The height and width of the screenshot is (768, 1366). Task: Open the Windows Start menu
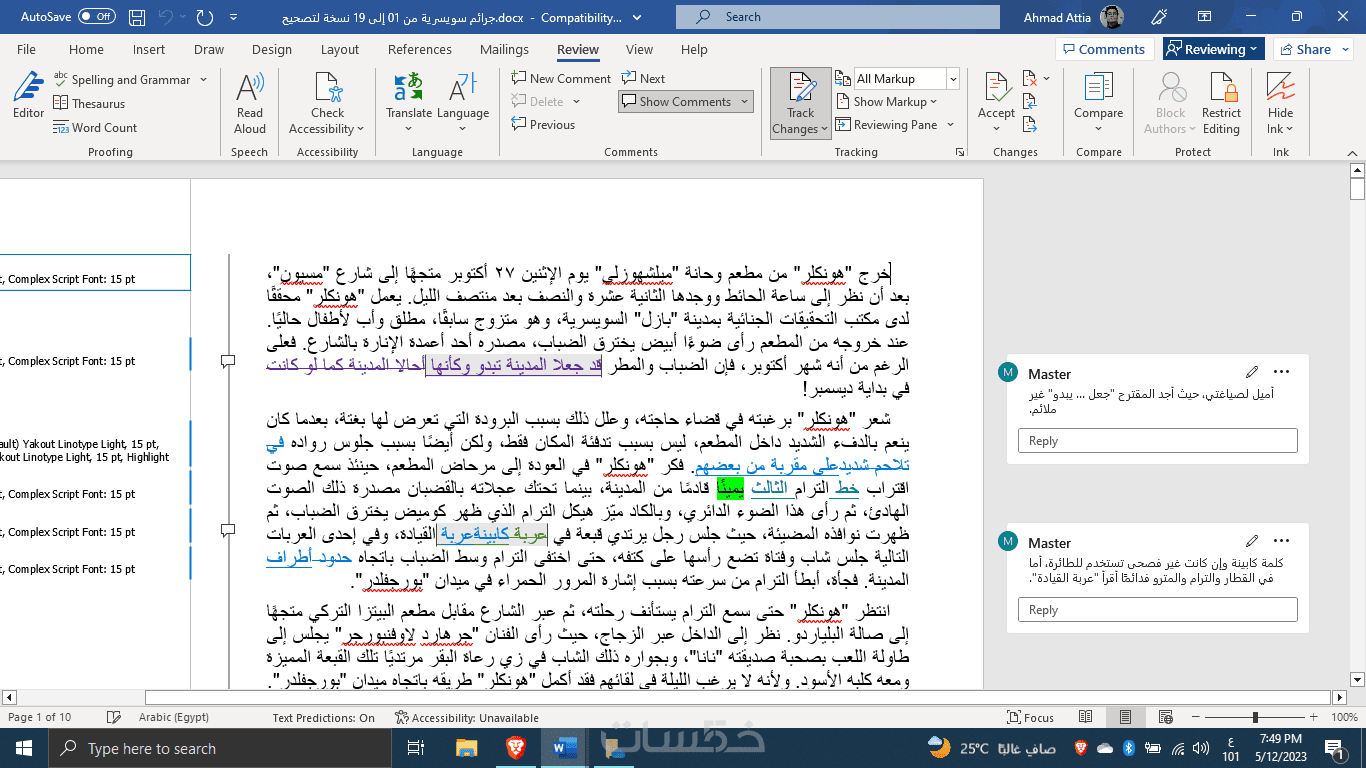coord(24,748)
